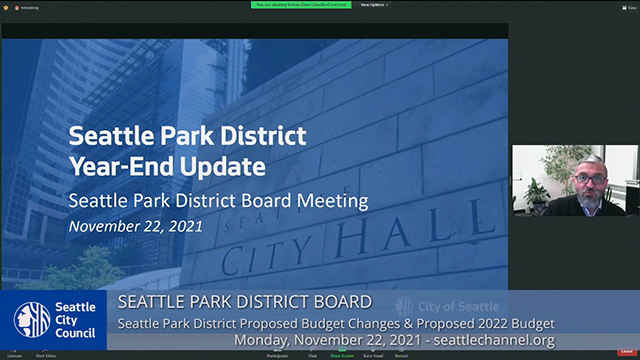Click the Record button
This screenshot has height=360, width=640.
coord(401,354)
